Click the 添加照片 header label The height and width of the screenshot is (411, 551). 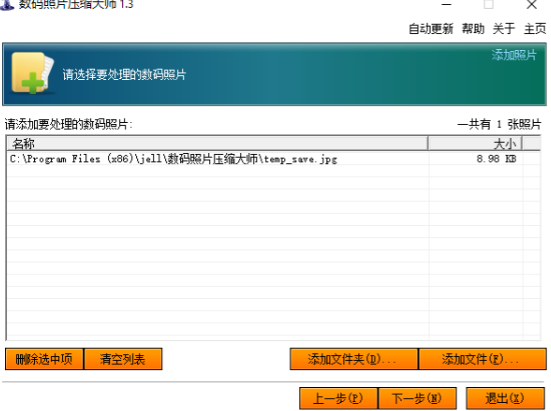point(514,55)
